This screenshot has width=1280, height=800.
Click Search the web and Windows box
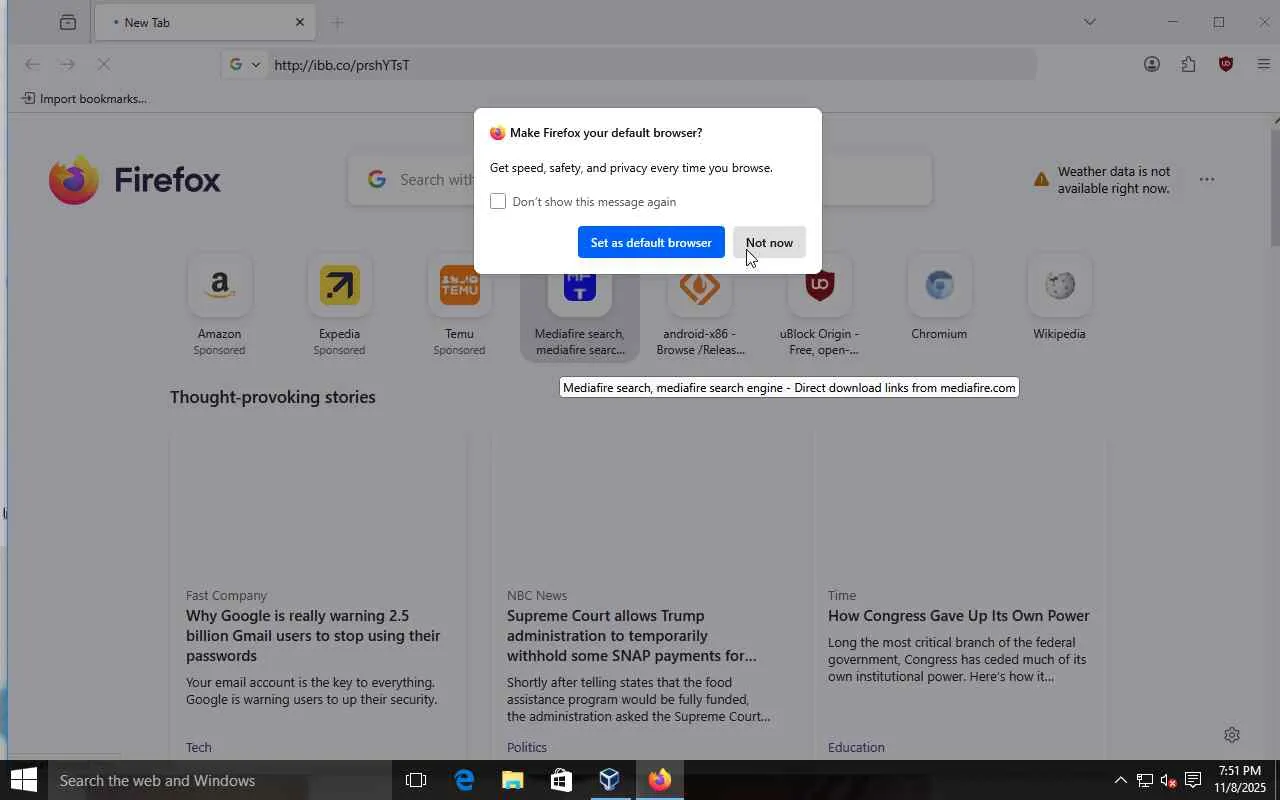220,780
